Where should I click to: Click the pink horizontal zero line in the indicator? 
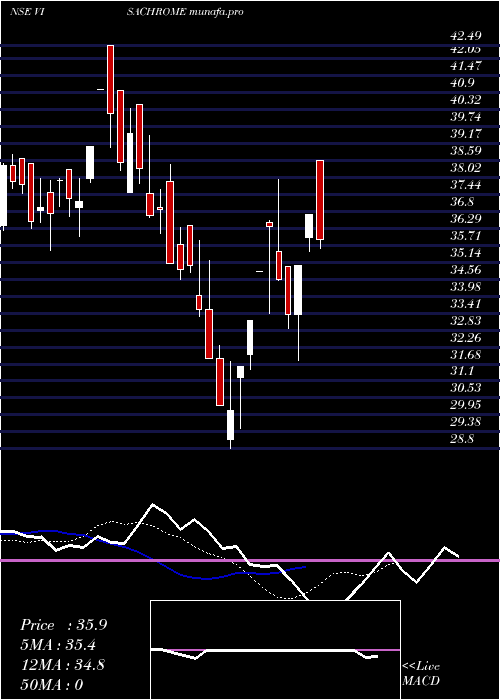(250, 560)
